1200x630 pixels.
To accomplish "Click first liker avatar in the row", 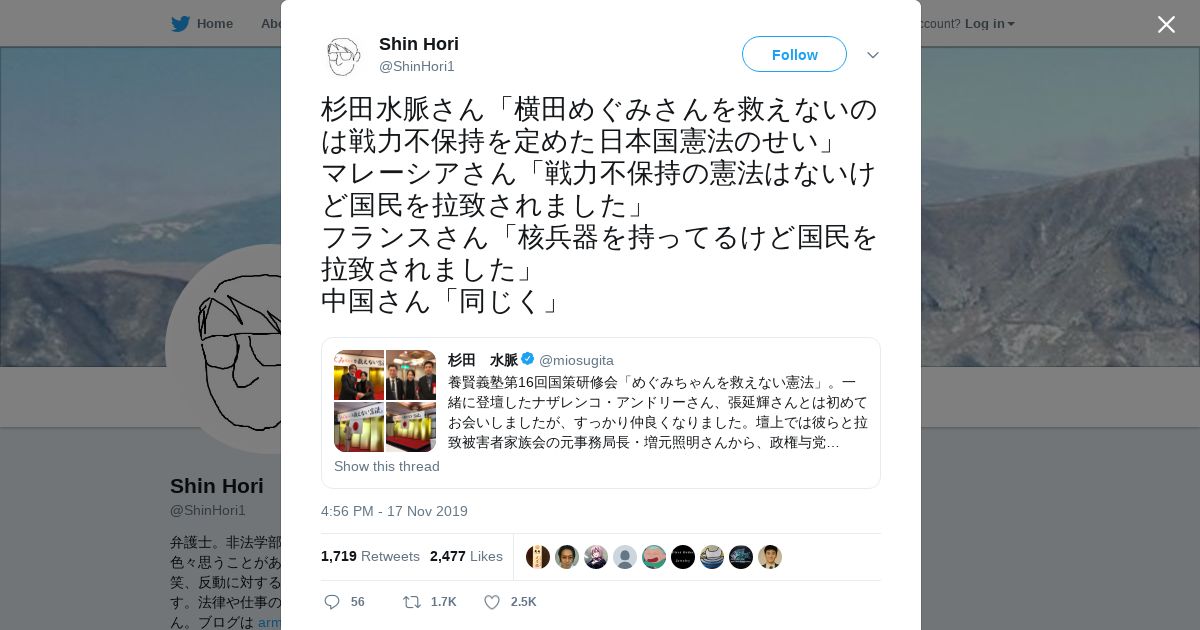I will (x=538, y=557).
